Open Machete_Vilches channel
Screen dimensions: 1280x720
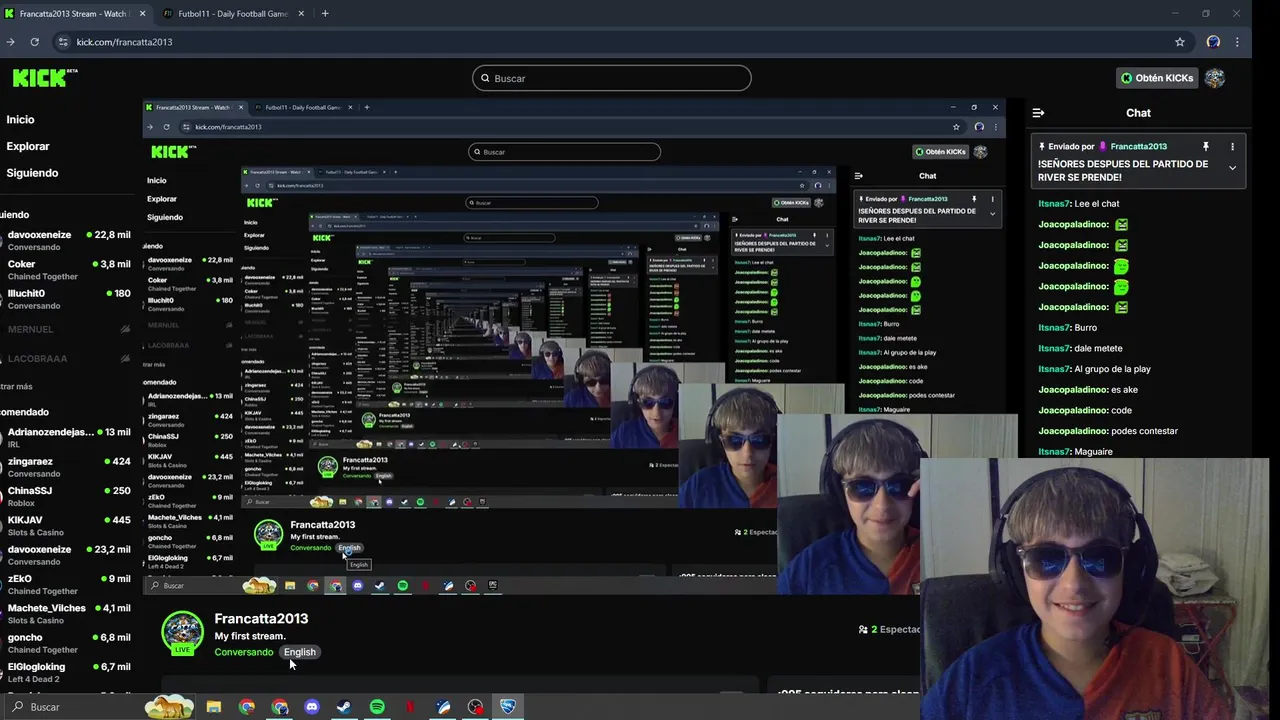65,613
